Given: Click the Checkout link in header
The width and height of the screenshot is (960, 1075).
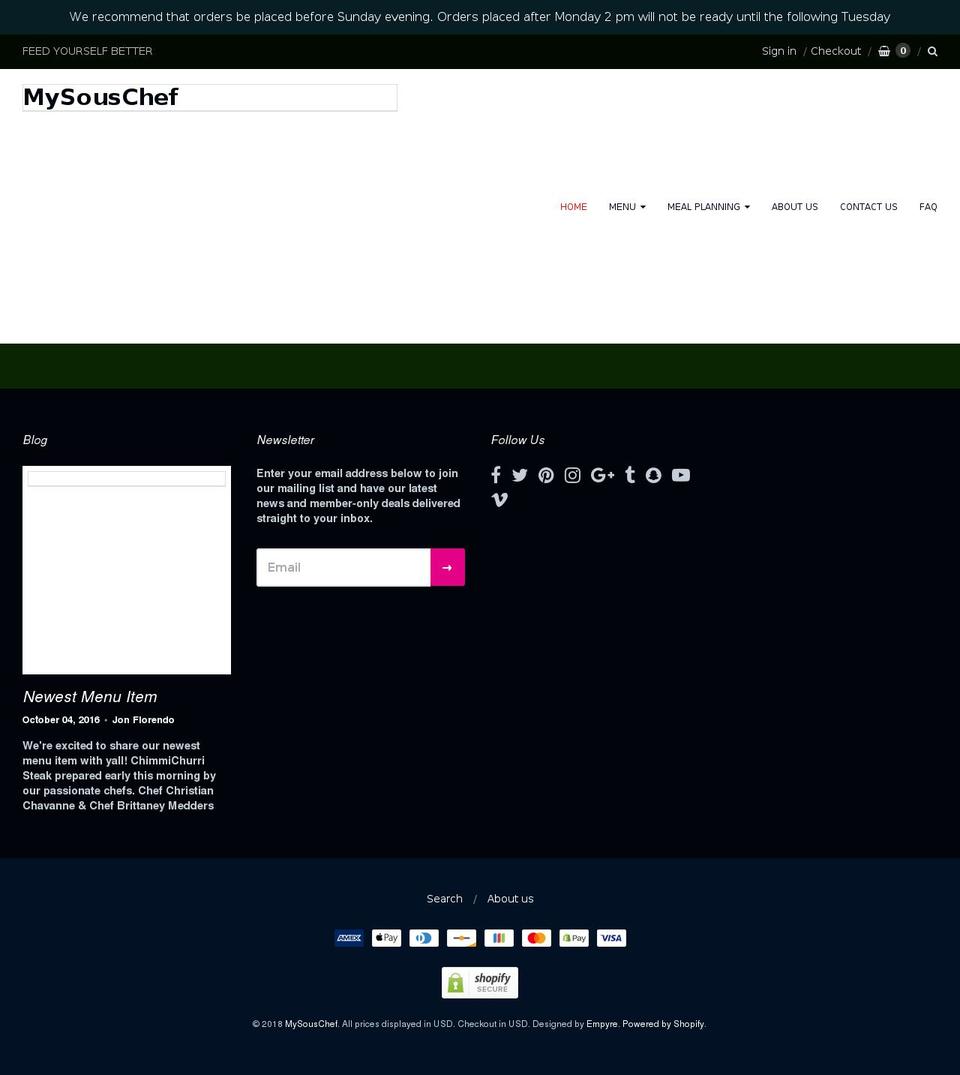Looking at the screenshot, I should tap(835, 51).
